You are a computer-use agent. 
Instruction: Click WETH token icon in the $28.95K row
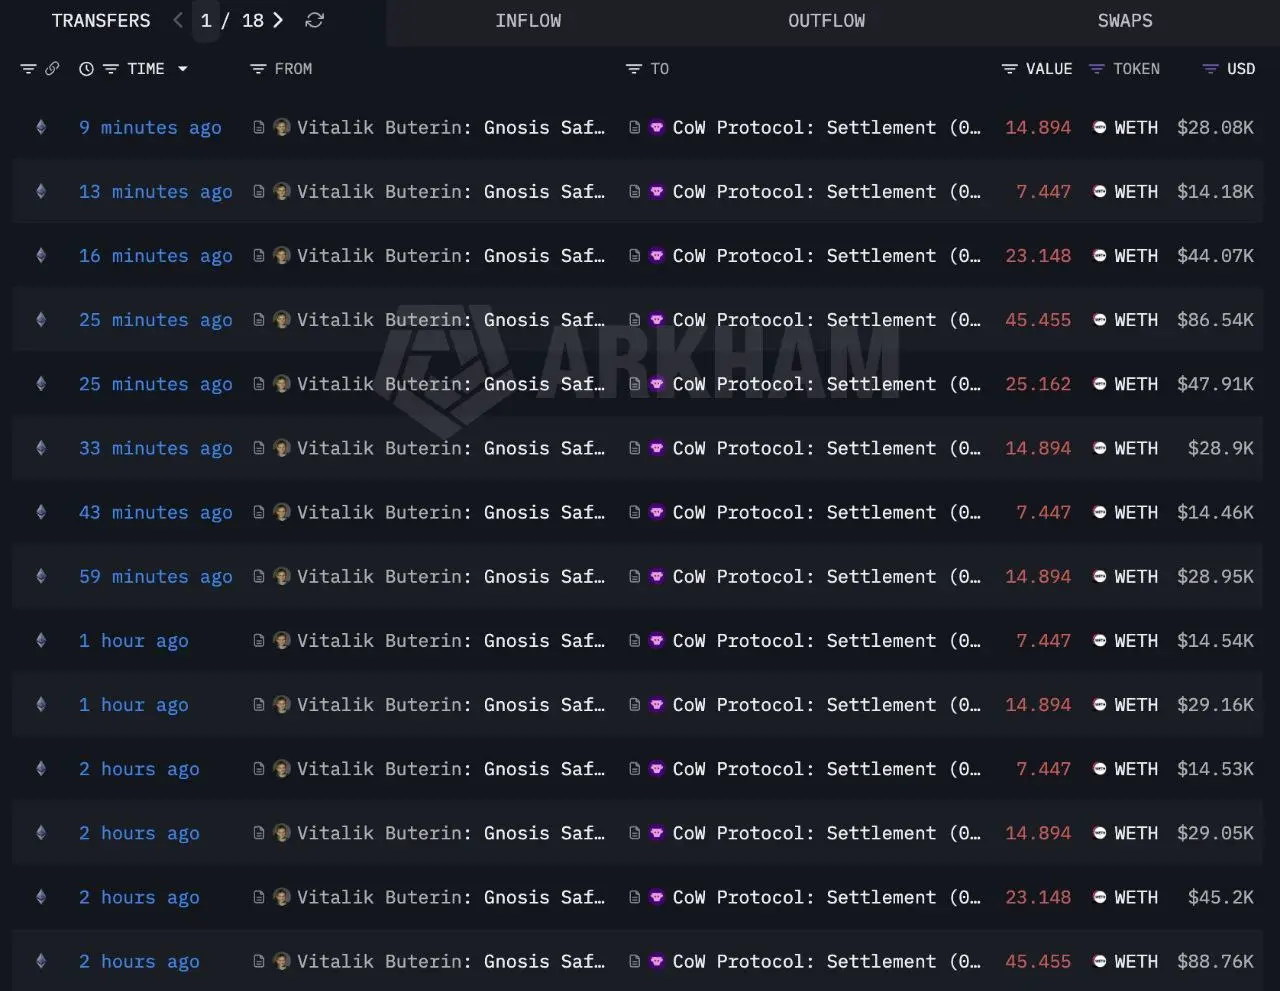click(x=1100, y=576)
